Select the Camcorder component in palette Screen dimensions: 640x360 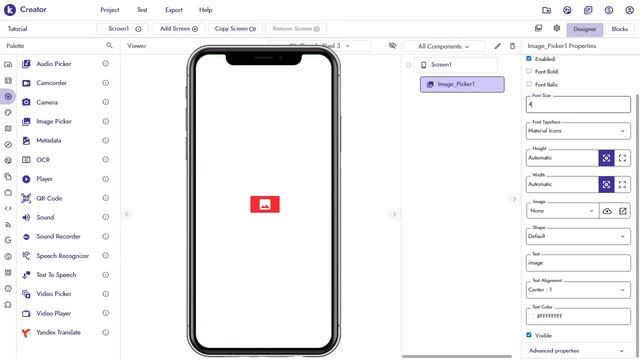[51, 83]
